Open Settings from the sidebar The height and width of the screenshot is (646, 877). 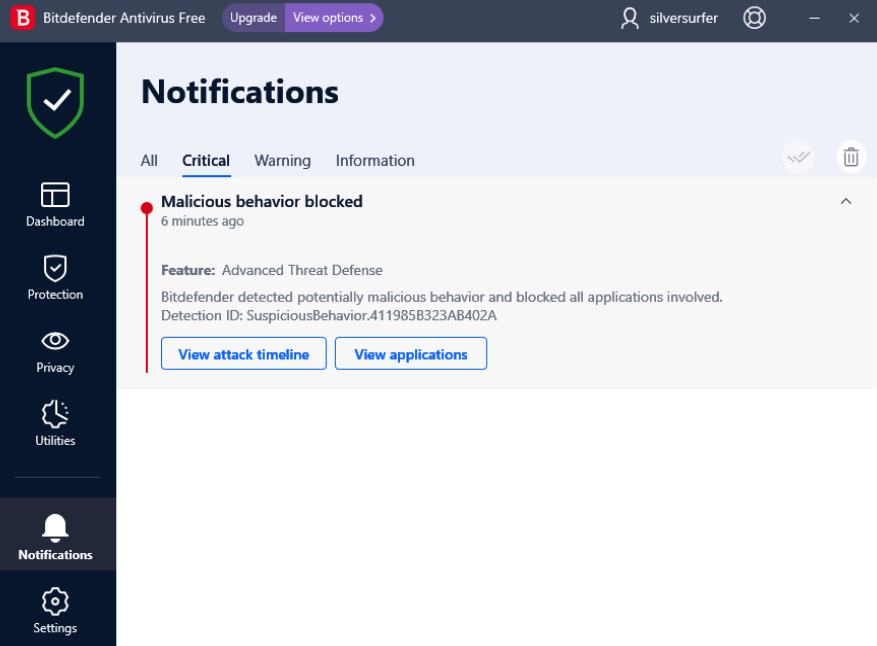pos(55,610)
